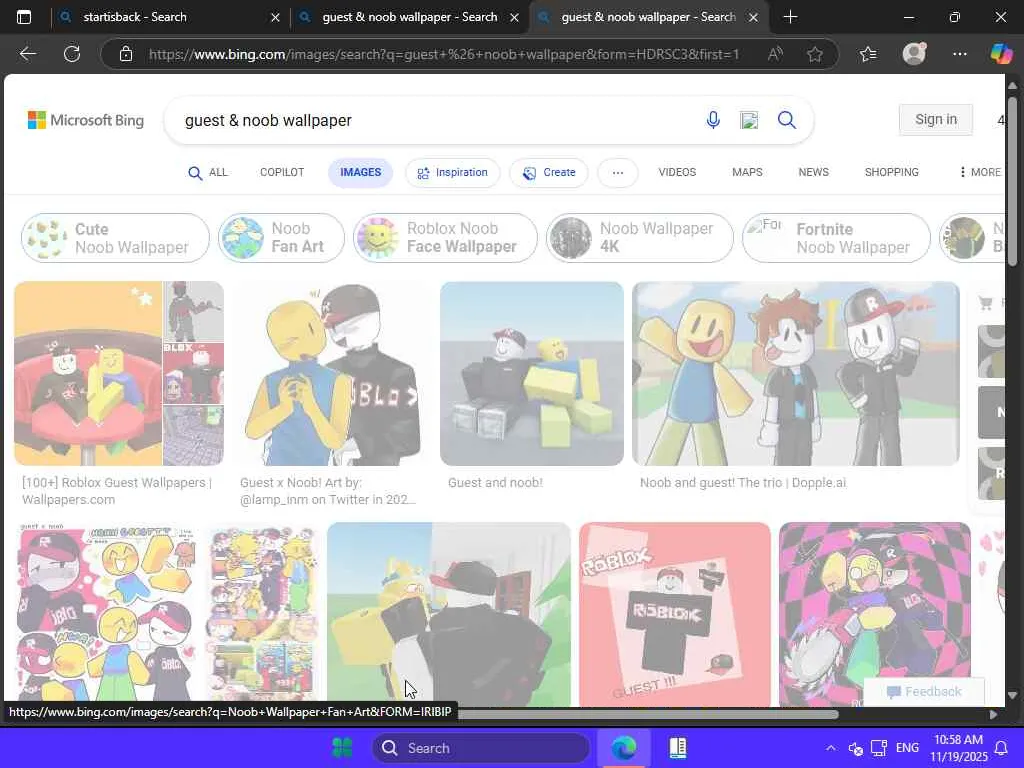Open the notebook app on taskbar
1024x768 pixels.
point(678,748)
